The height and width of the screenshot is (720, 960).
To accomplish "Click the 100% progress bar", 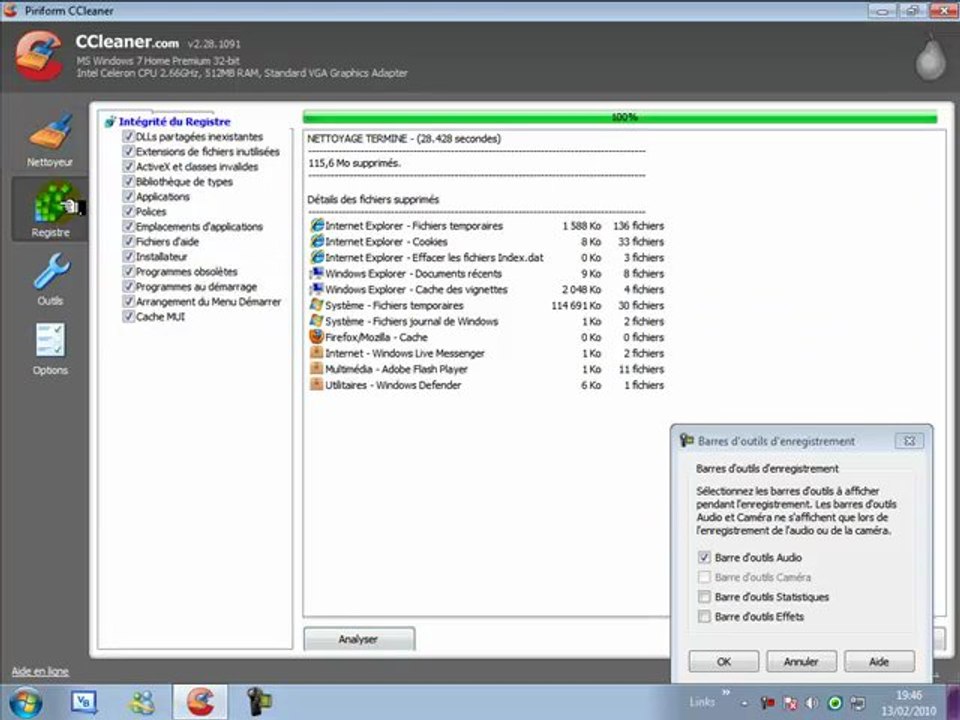I will pyautogui.click(x=620, y=116).
